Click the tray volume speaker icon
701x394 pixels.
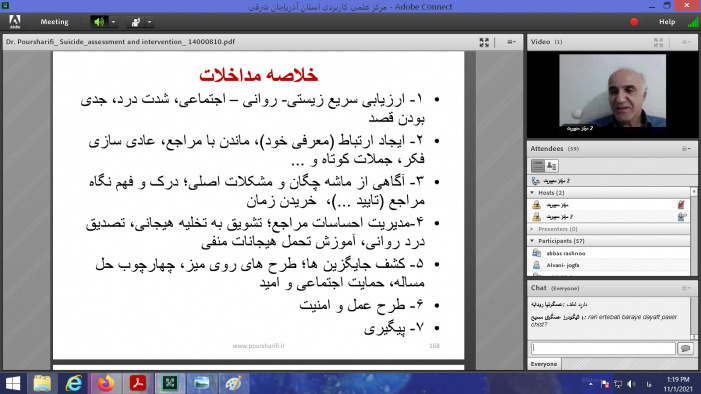pos(631,384)
